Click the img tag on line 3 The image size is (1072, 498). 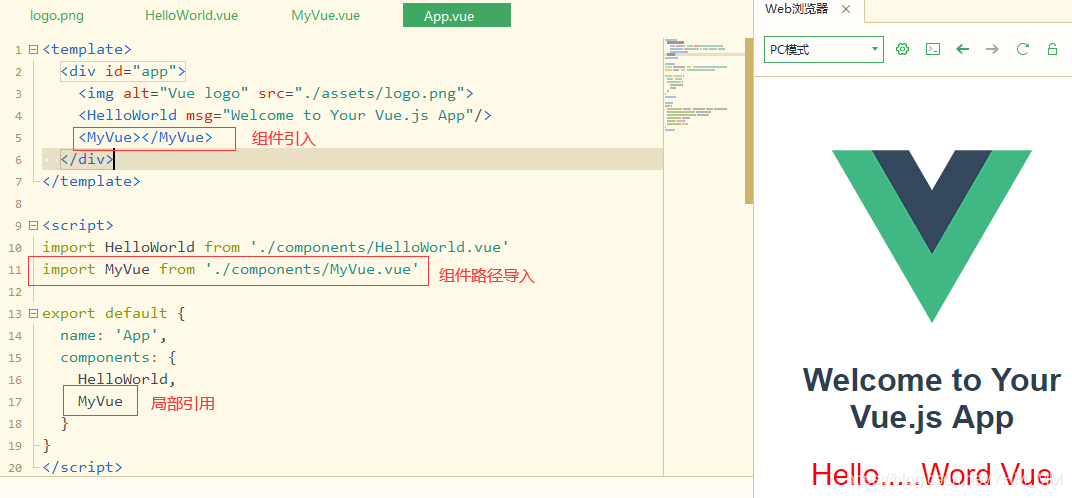pos(276,93)
